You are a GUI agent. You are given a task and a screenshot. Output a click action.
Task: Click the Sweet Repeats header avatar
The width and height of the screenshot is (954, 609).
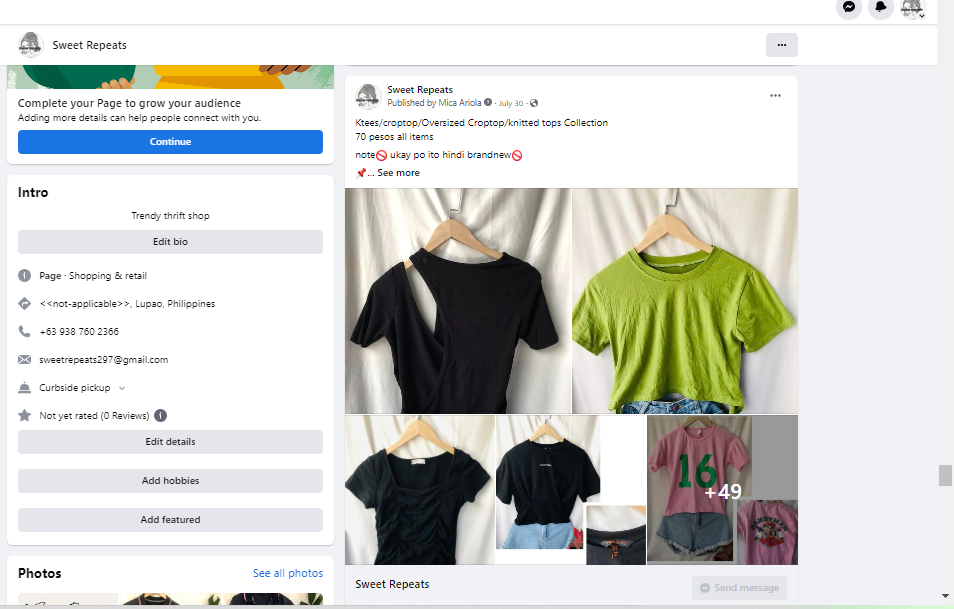(30, 45)
